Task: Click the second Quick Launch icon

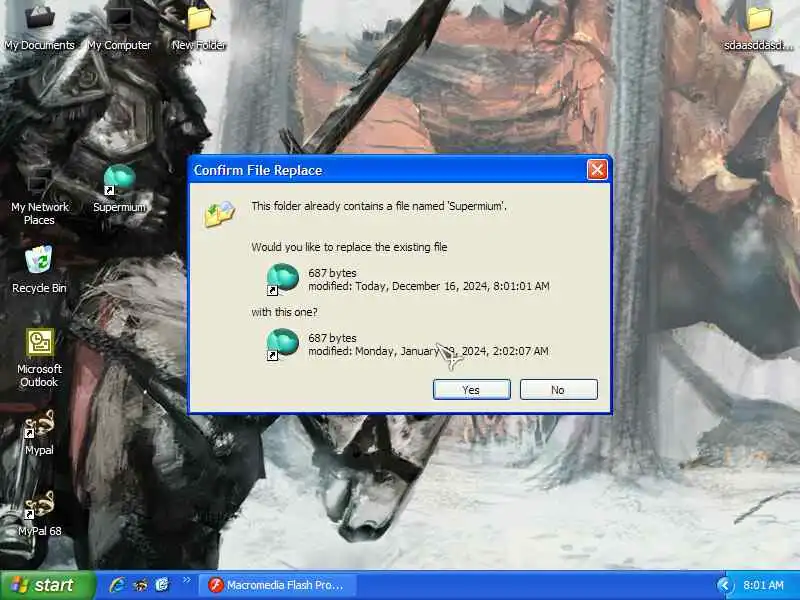Action: click(x=140, y=585)
